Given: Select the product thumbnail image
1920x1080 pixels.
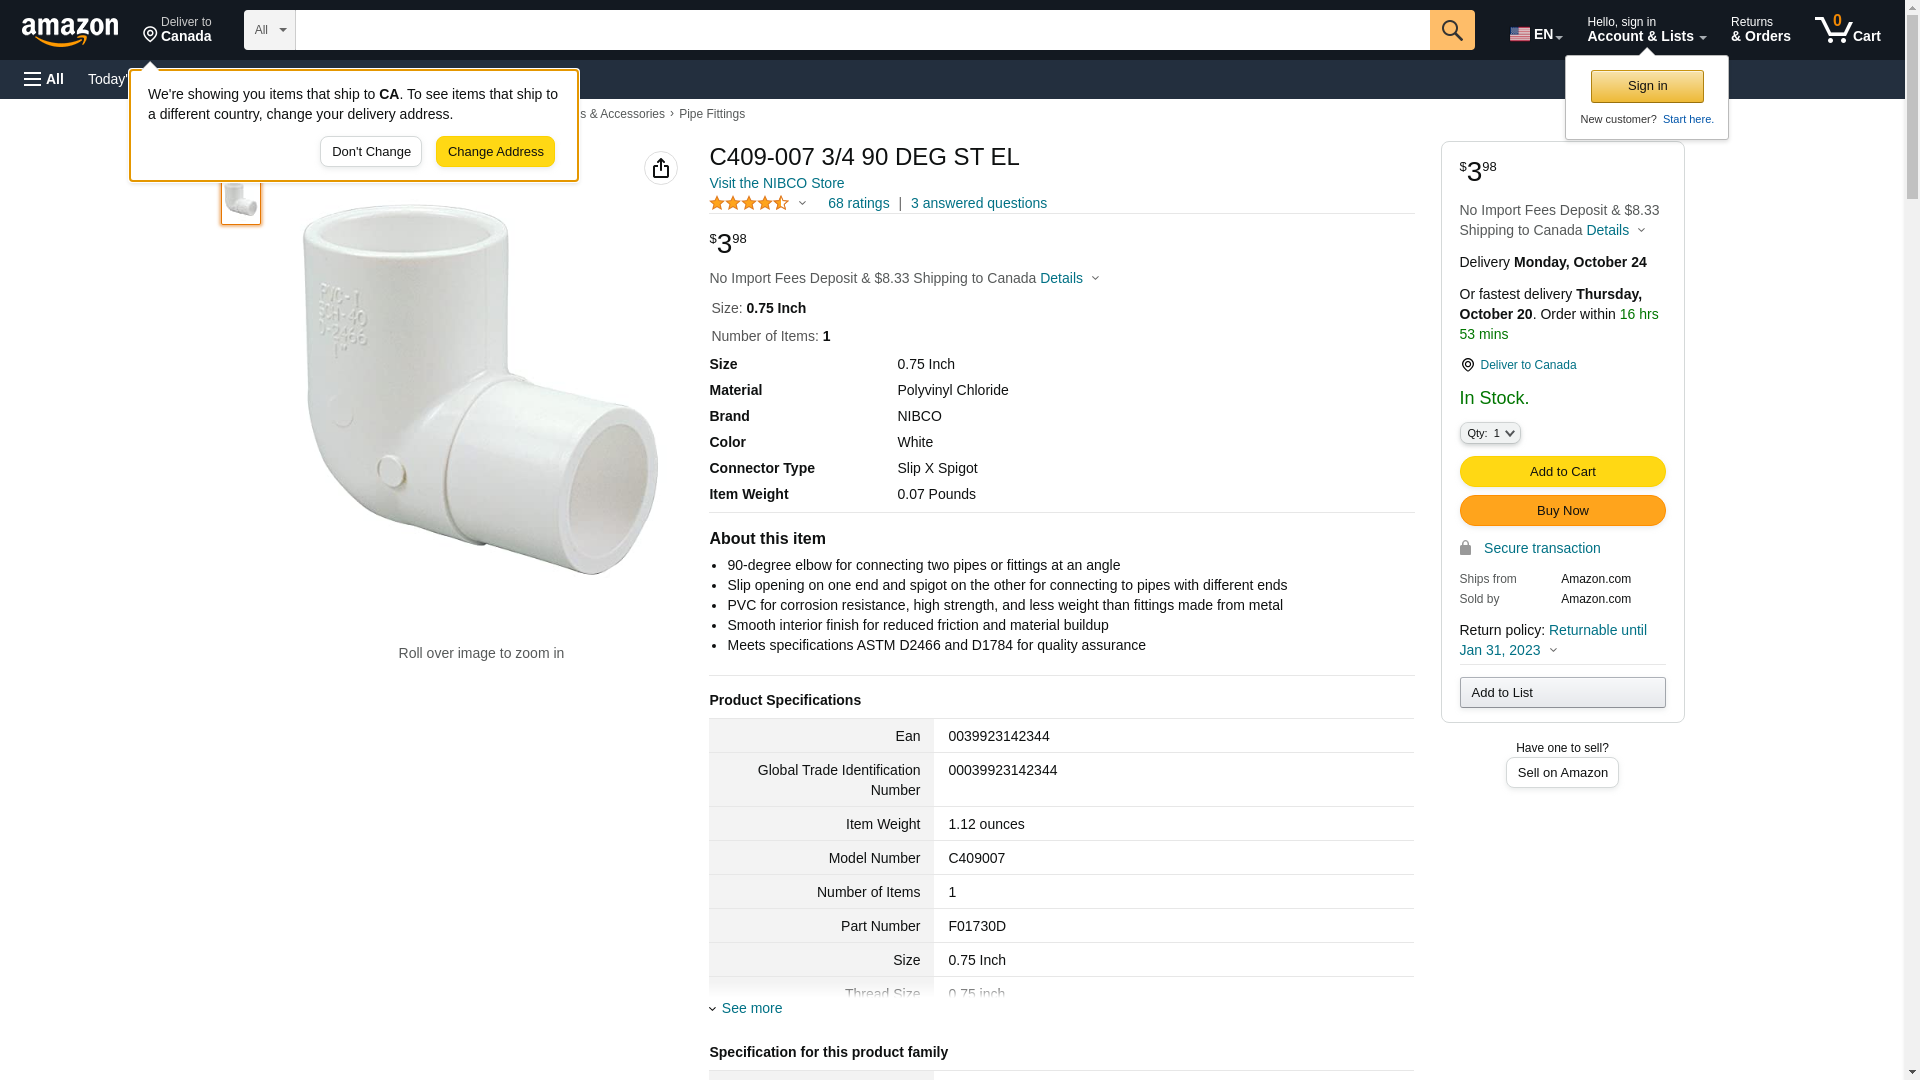Looking at the screenshot, I should pyautogui.click(x=241, y=200).
